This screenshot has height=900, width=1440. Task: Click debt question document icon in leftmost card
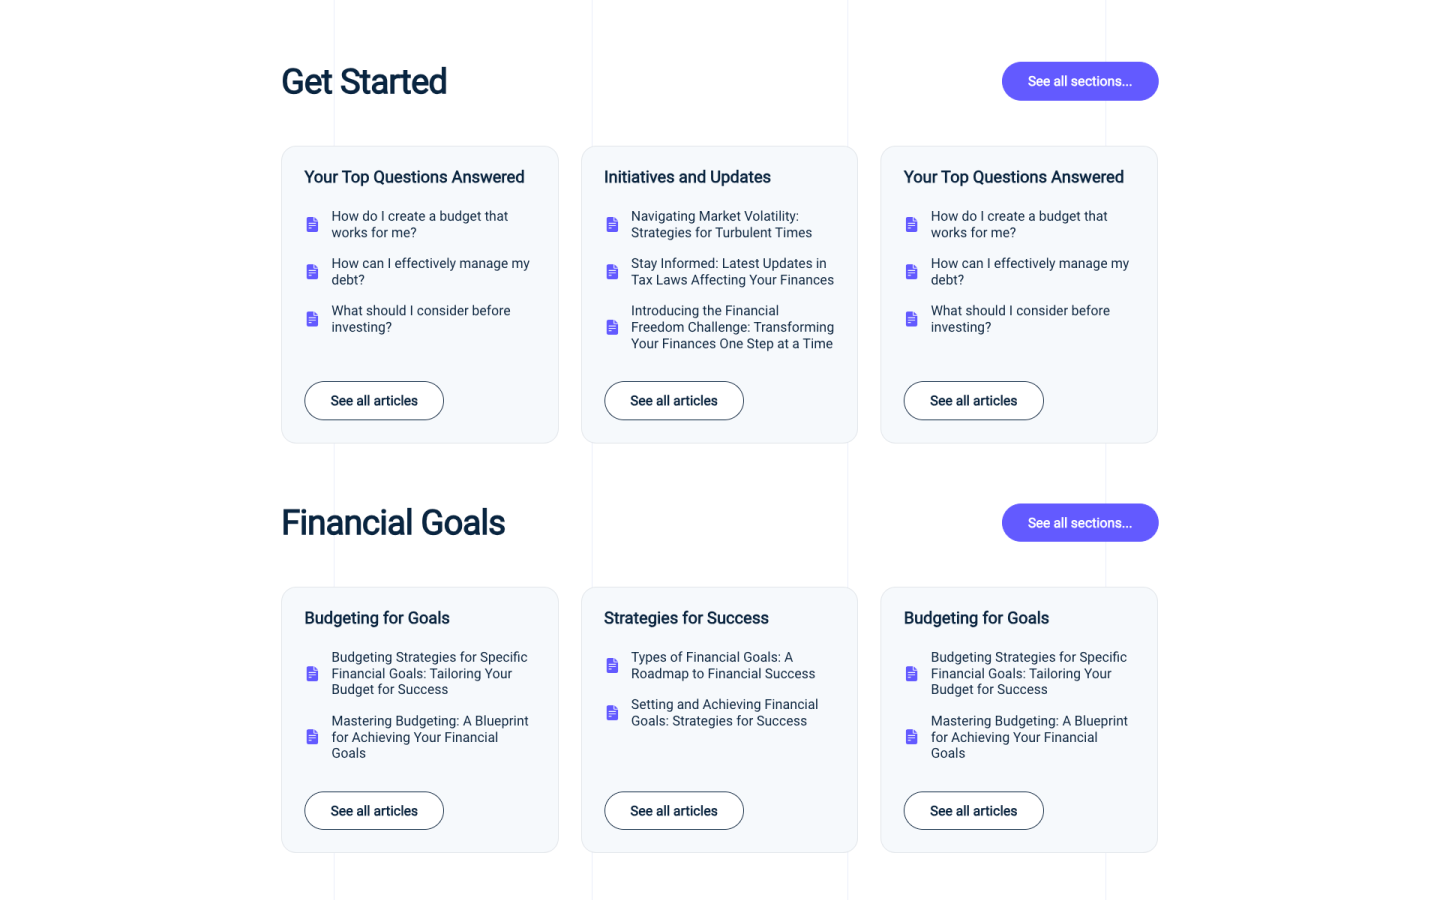(312, 272)
